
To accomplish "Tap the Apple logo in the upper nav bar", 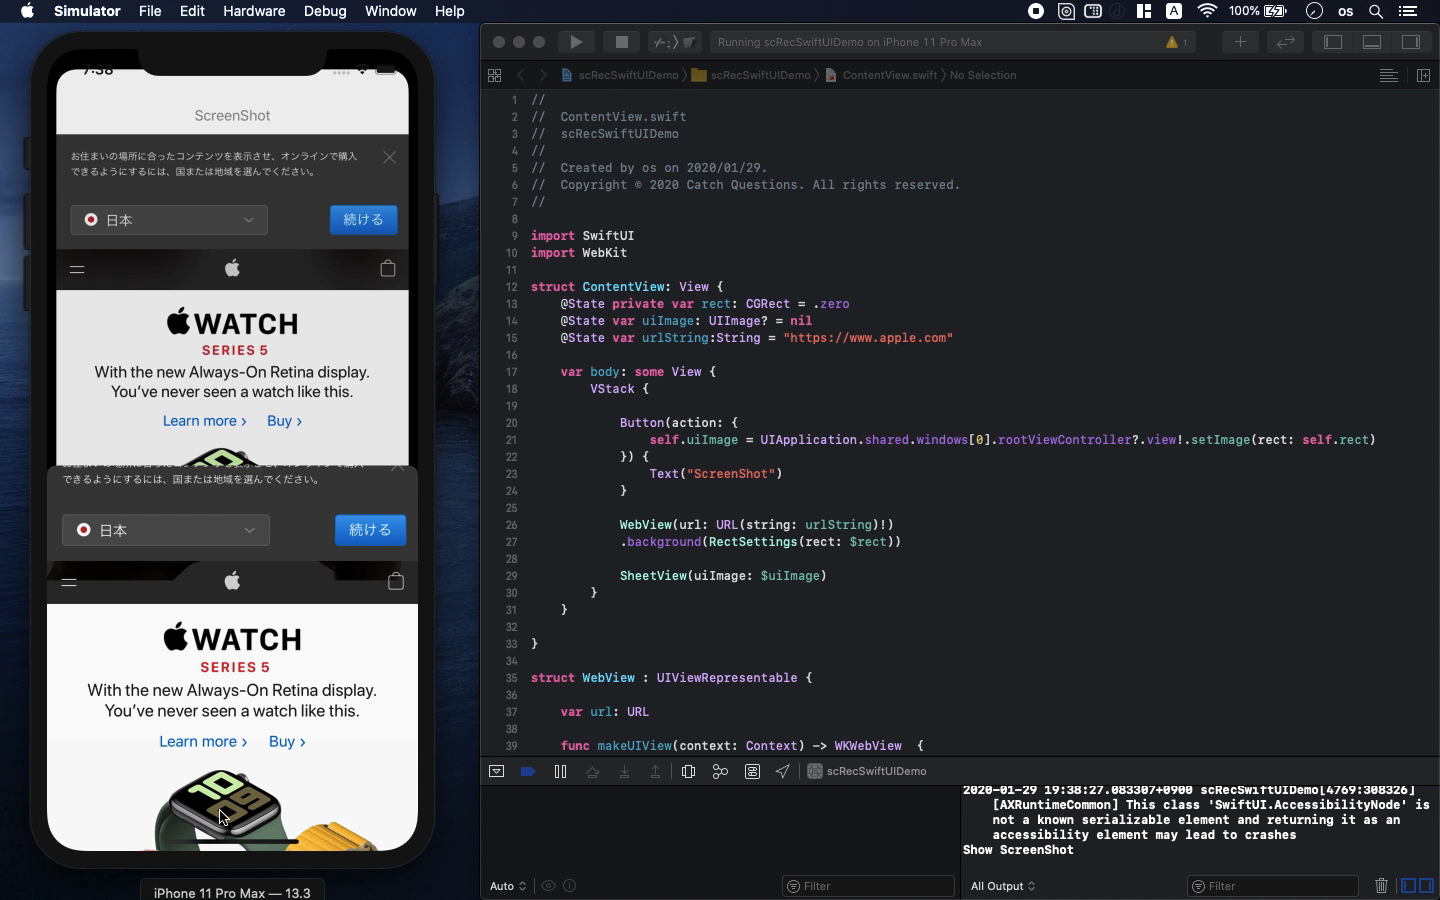I will click(x=232, y=268).
